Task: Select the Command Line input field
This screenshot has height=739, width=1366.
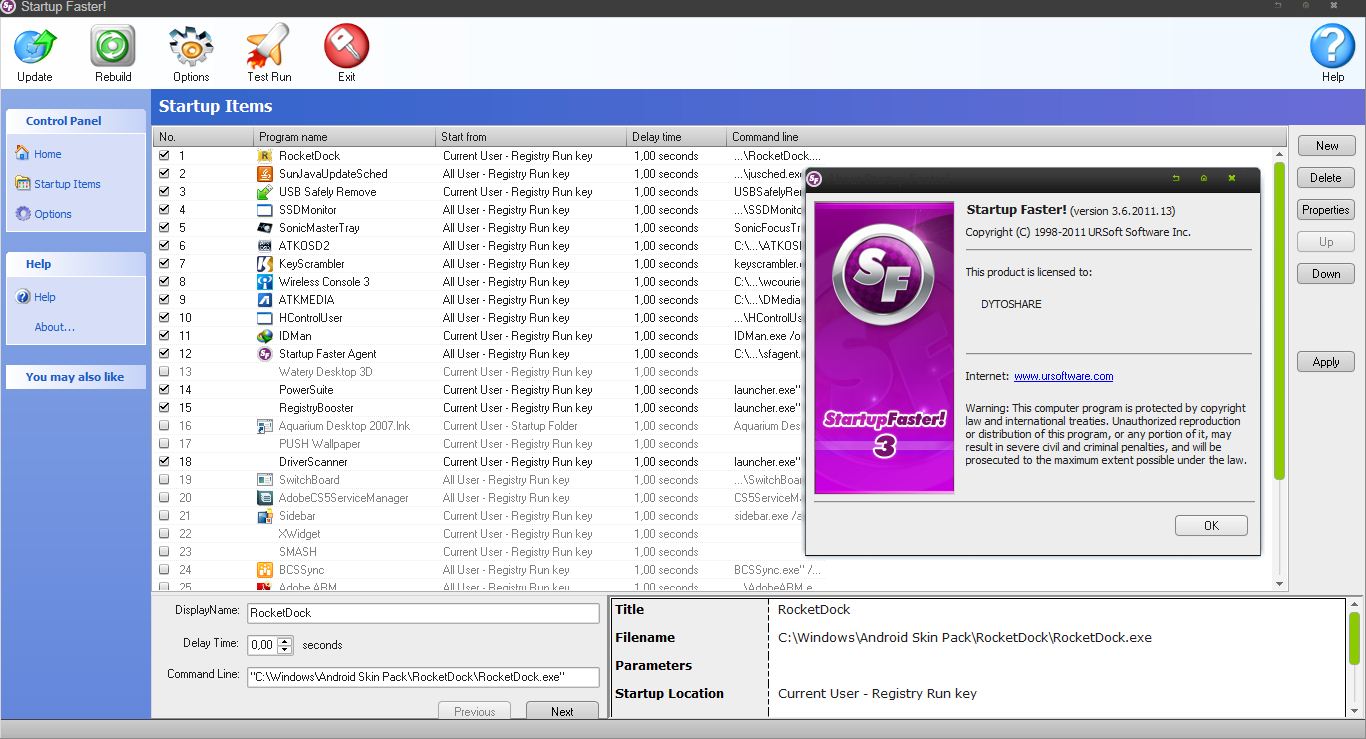Action: tap(423, 677)
